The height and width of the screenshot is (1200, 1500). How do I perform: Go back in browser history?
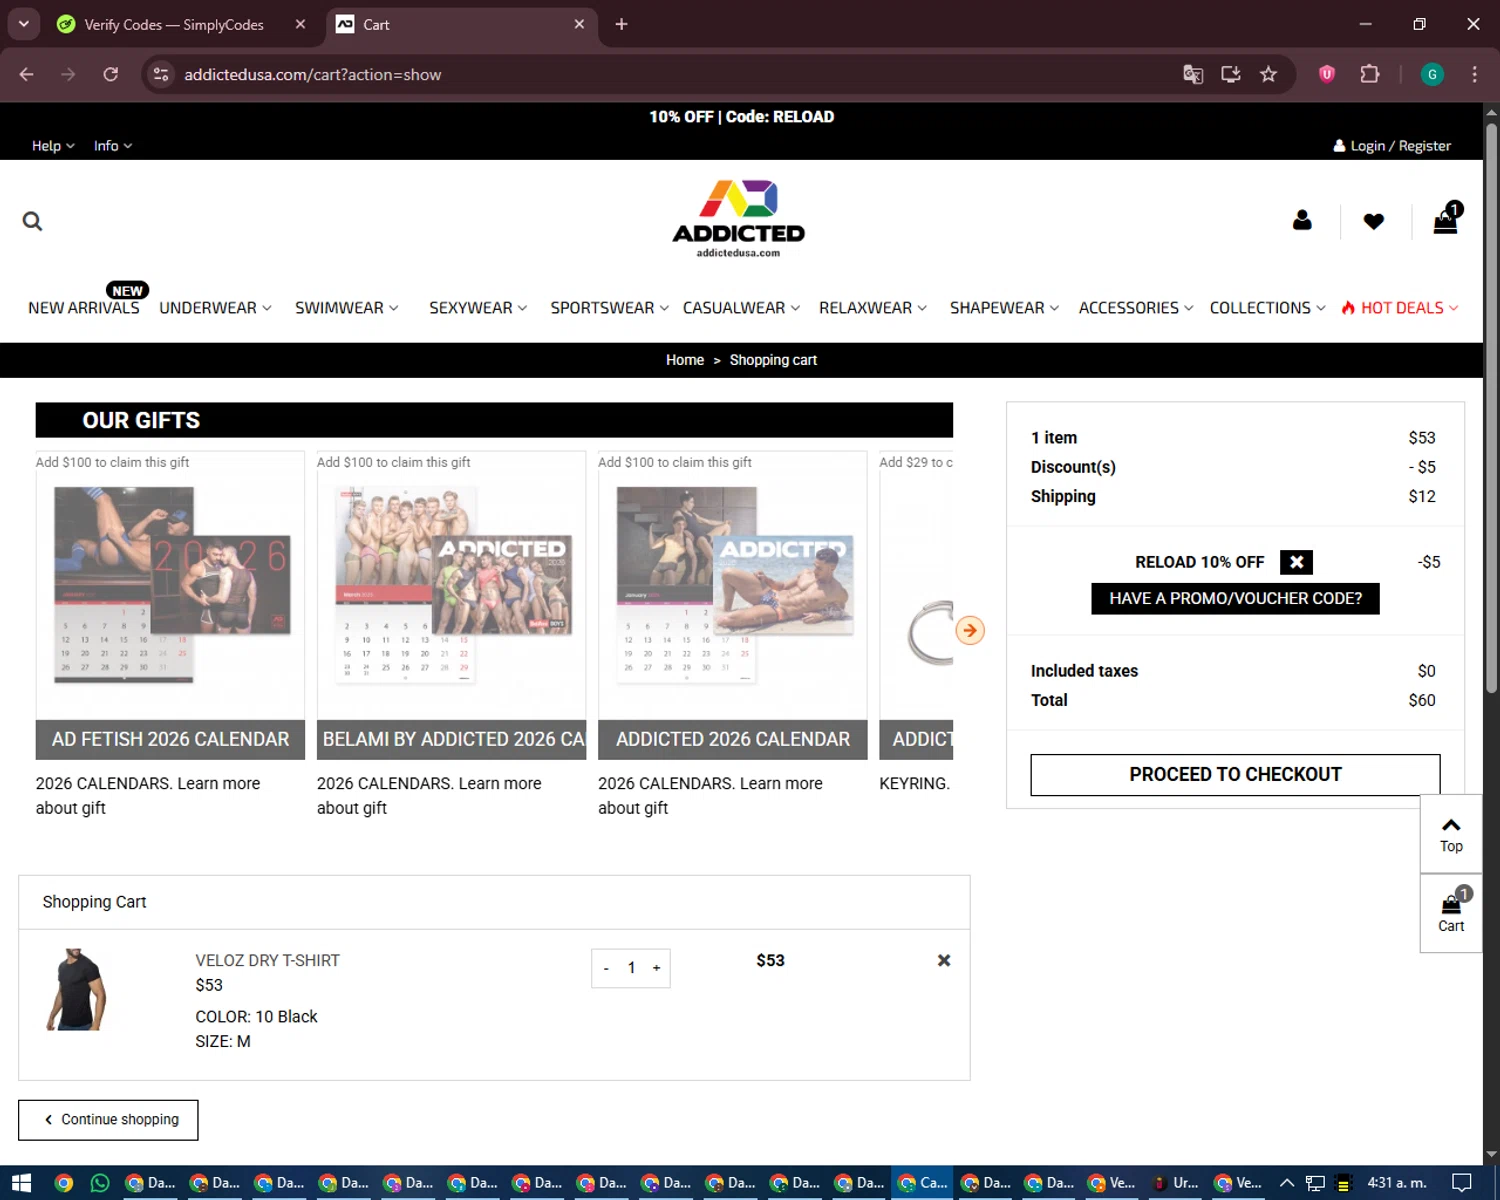click(27, 74)
